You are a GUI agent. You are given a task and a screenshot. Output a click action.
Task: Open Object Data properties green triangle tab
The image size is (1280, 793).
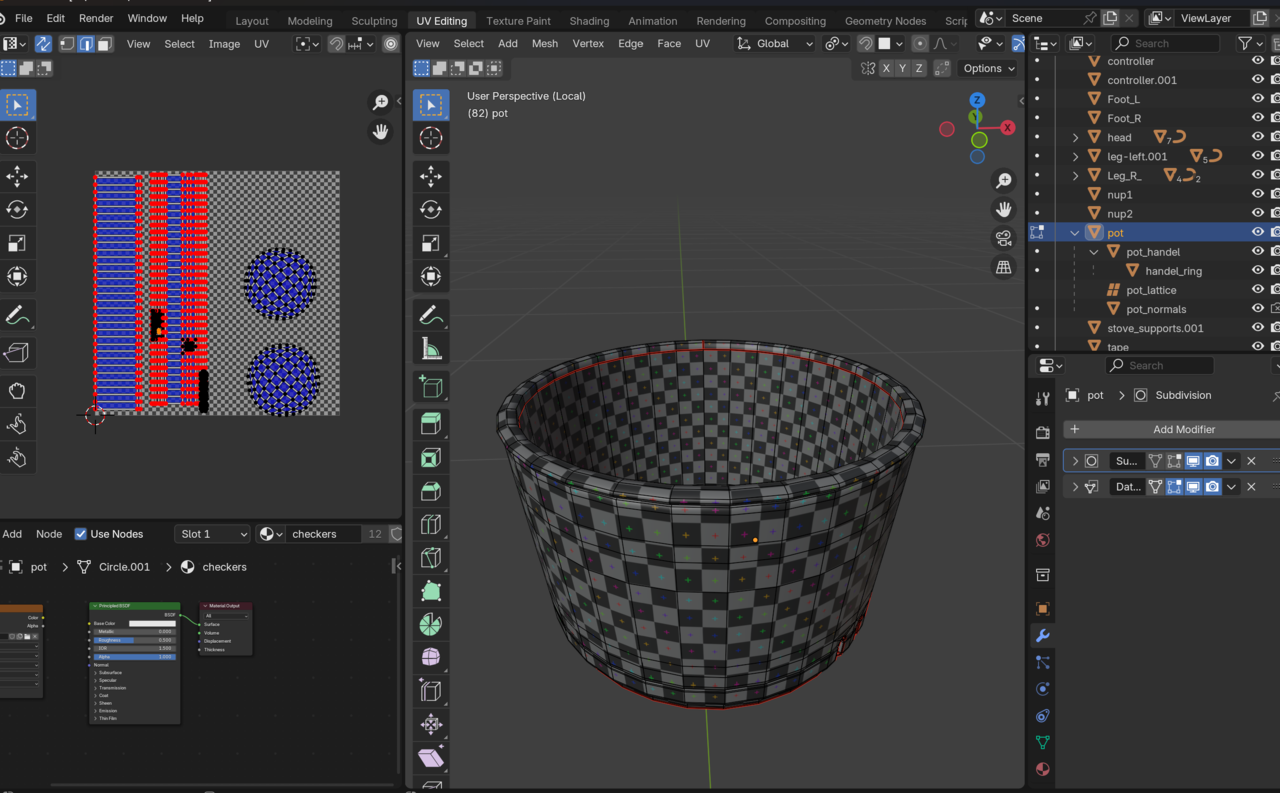tap(1042, 742)
